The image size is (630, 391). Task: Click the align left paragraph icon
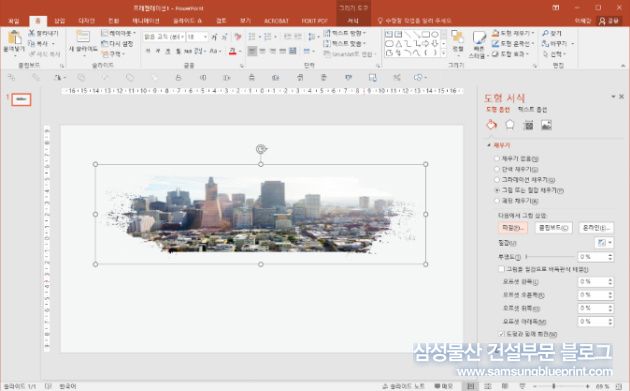point(252,51)
